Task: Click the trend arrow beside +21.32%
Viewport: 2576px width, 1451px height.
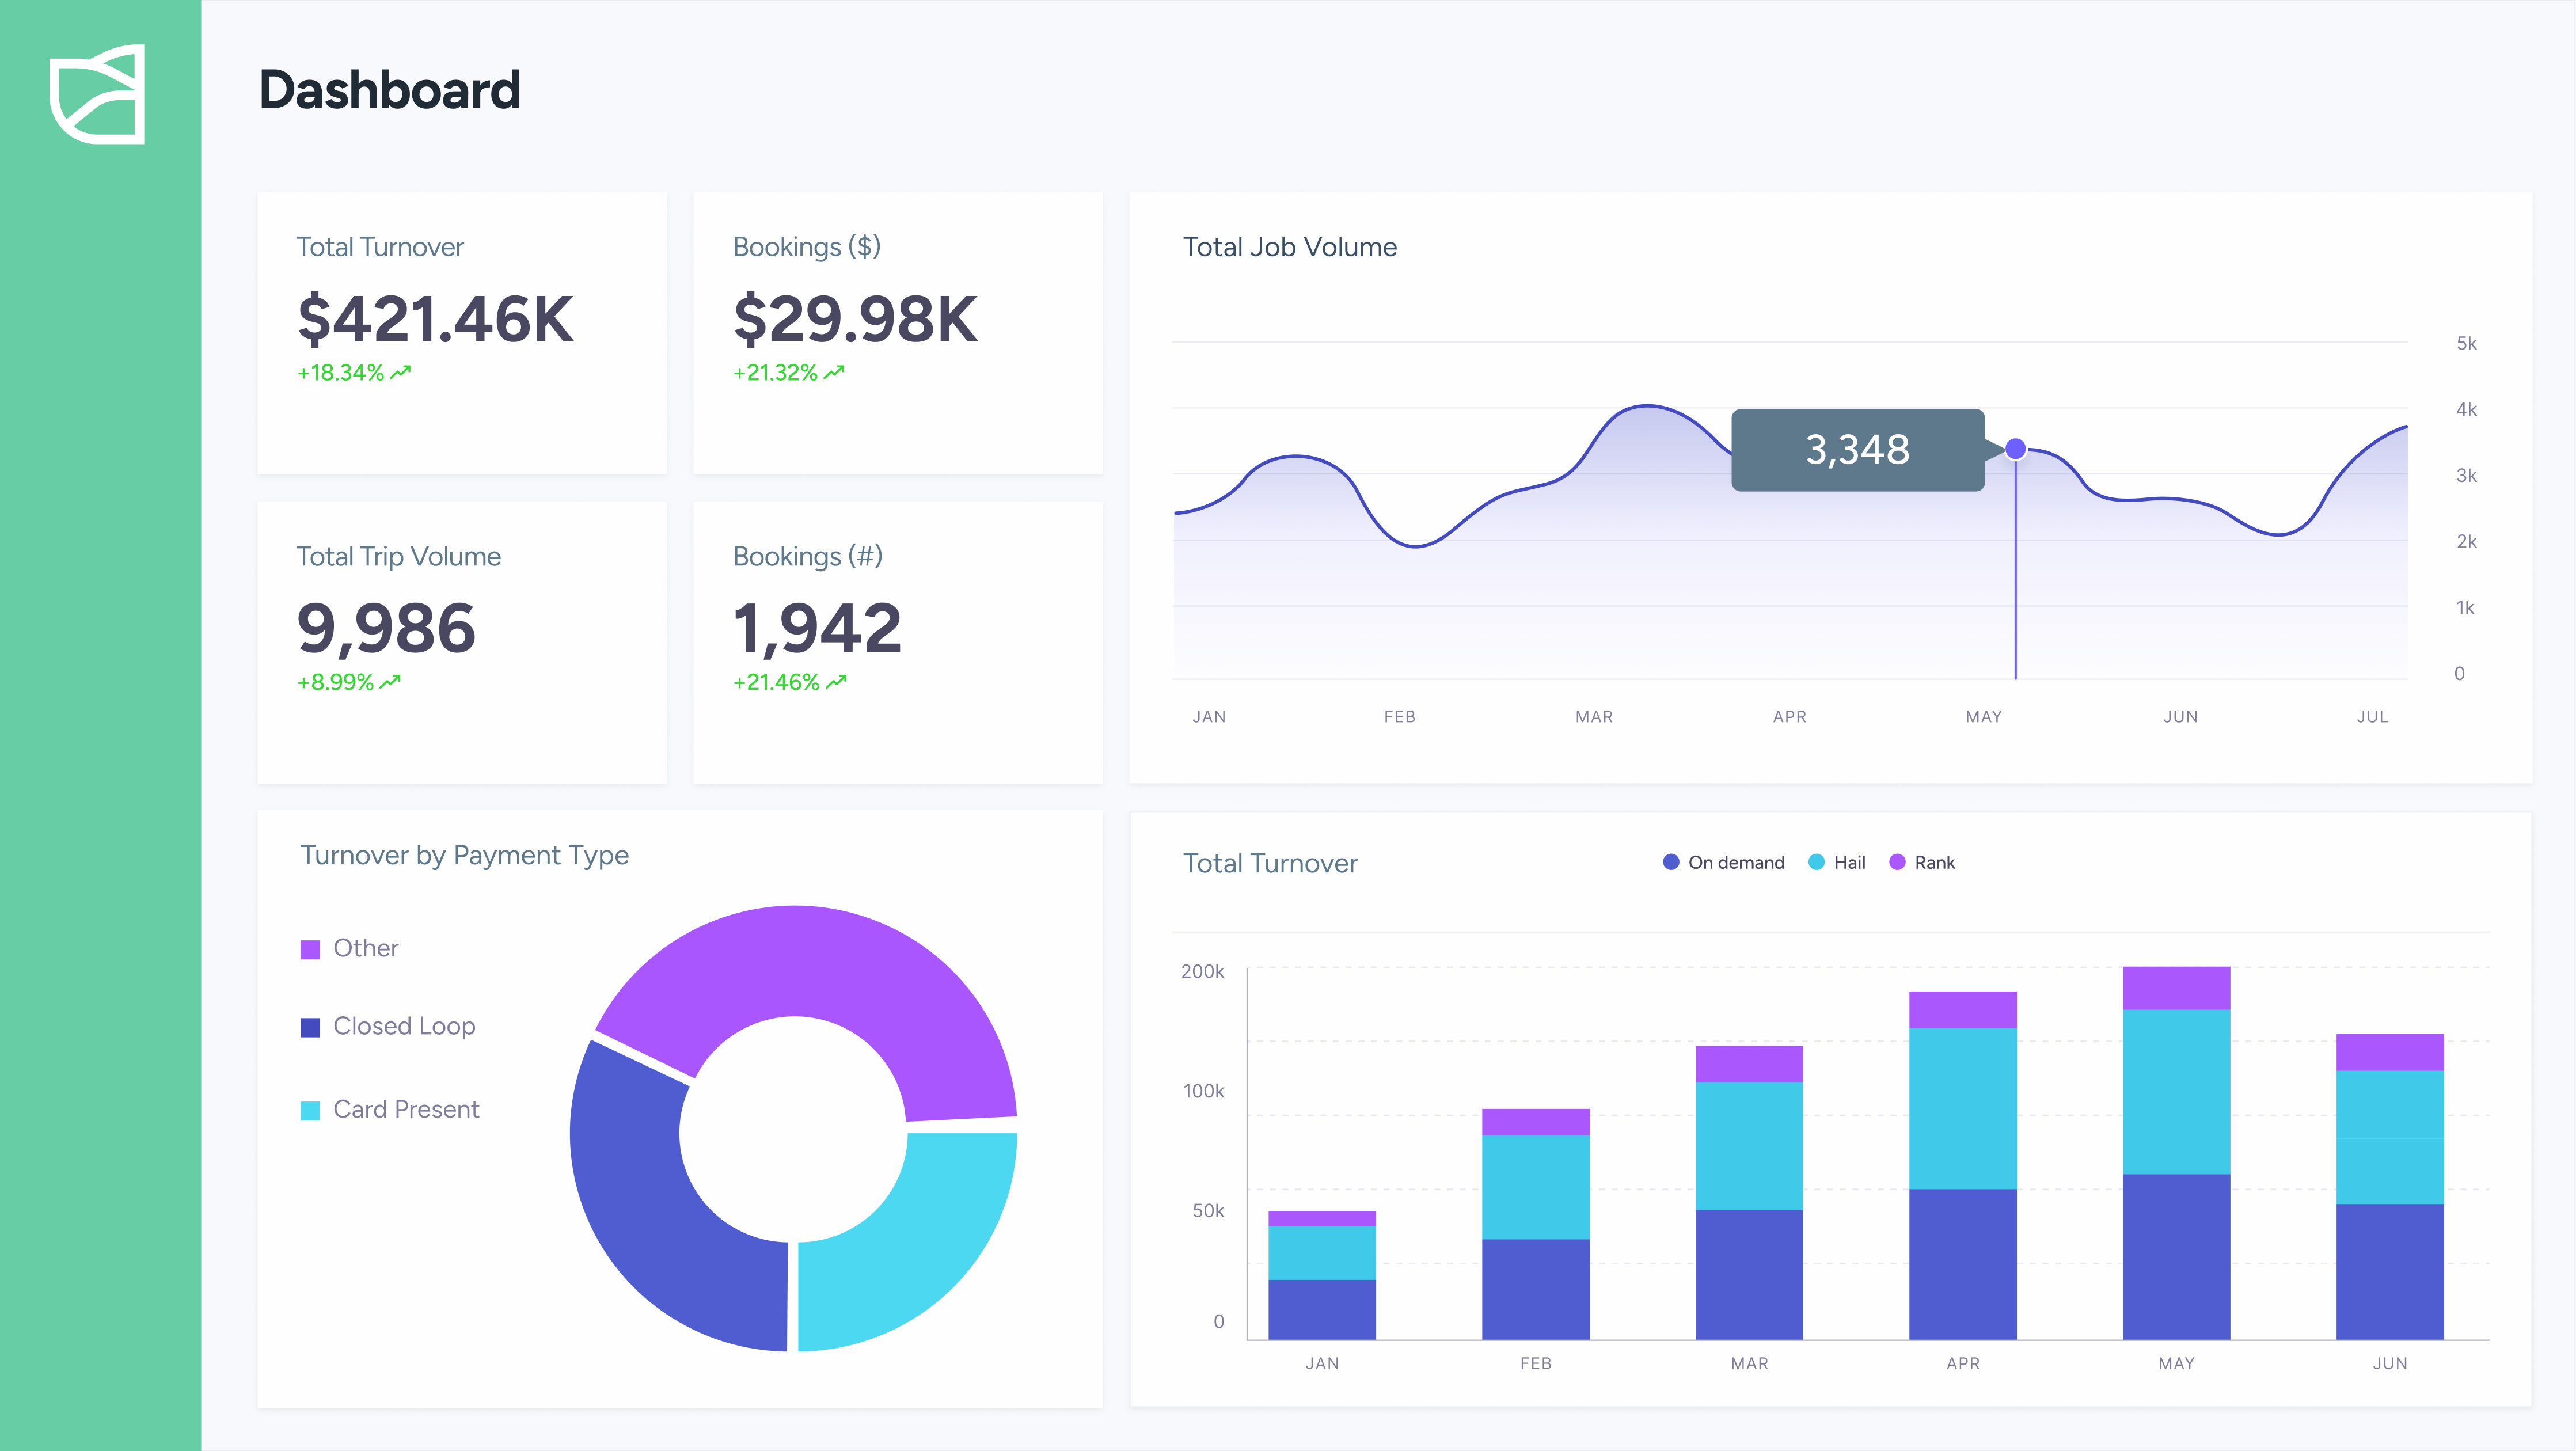Action: click(x=833, y=371)
